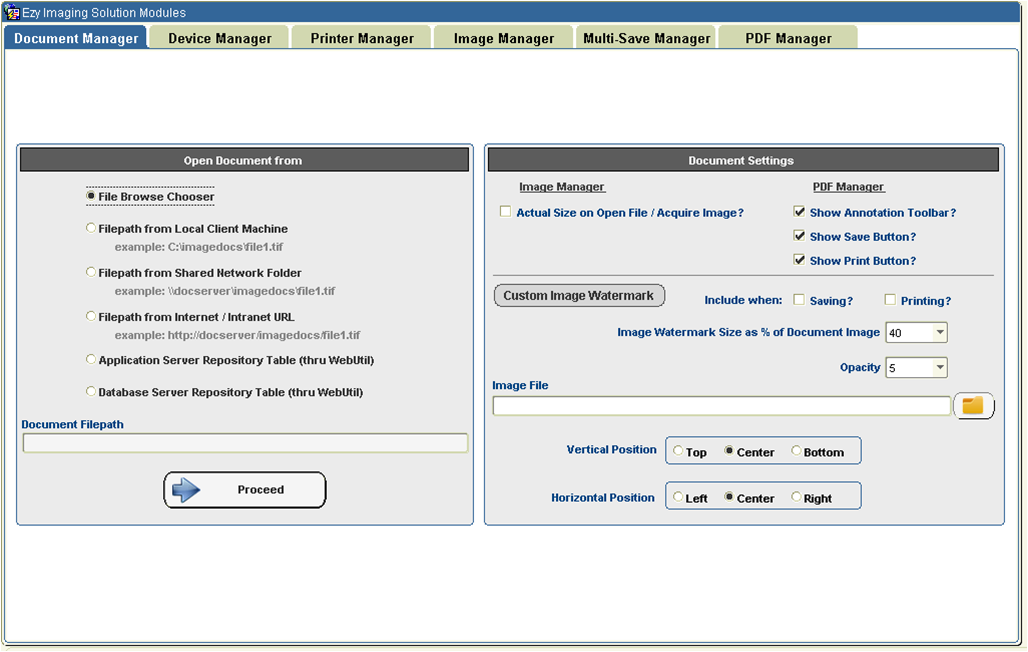Choose Database Server Repository Table radio button
The image size is (1028, 652).
coord(92,392)
